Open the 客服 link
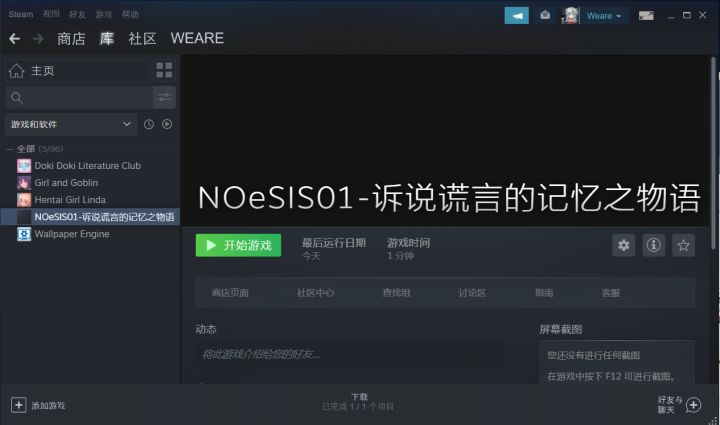The image size is (720, 425). point(611,293)
